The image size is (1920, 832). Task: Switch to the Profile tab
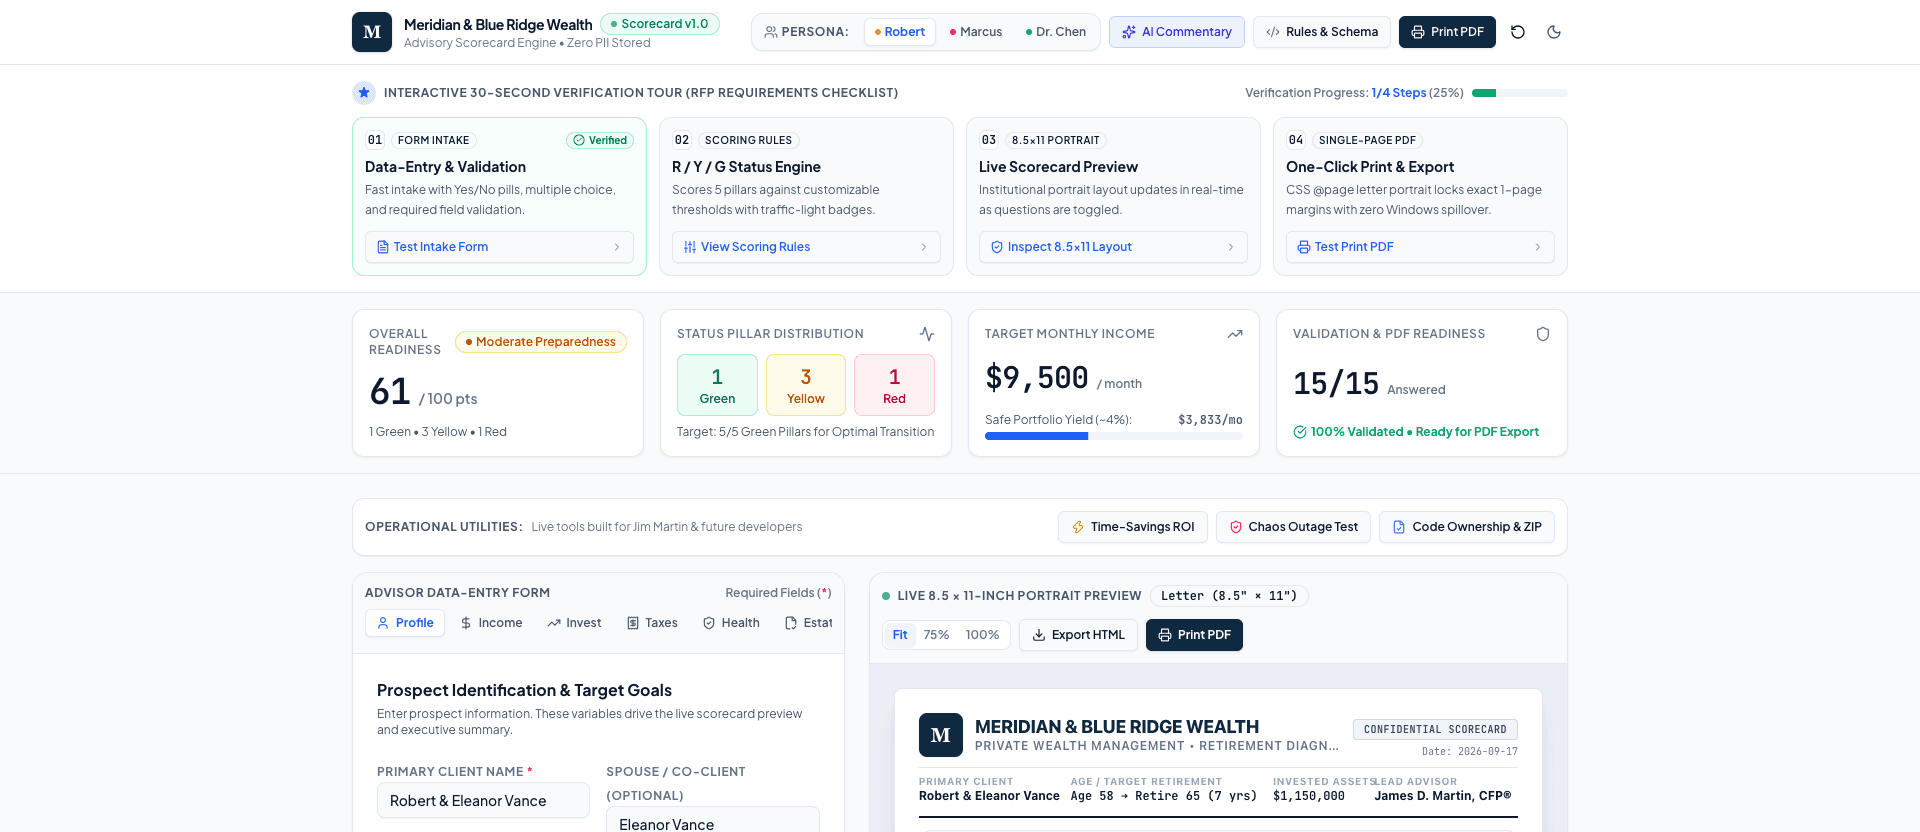405,623
